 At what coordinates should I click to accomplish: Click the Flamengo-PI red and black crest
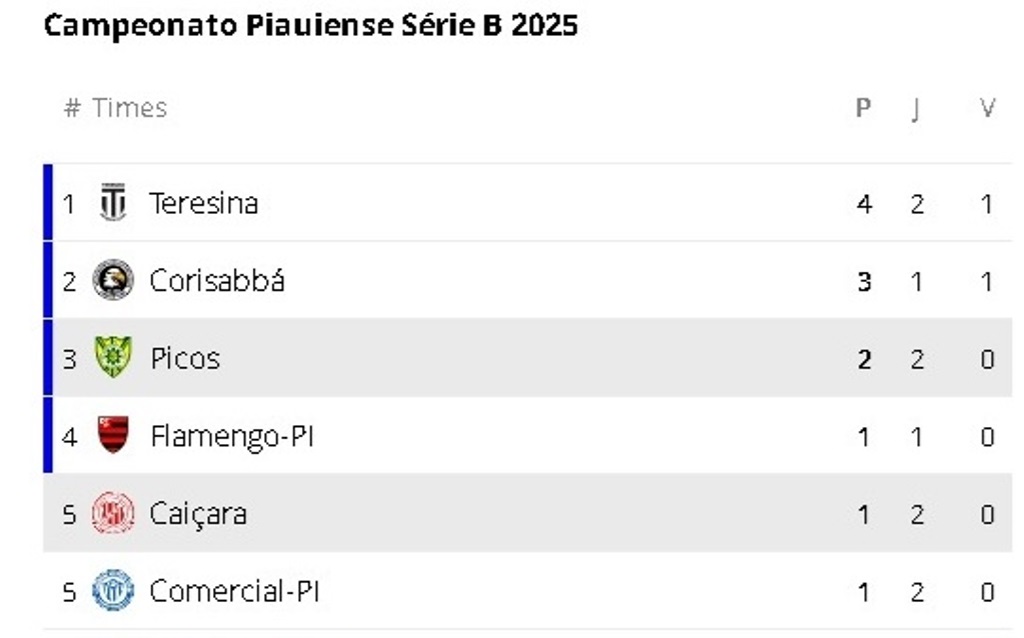coord(113,435)
